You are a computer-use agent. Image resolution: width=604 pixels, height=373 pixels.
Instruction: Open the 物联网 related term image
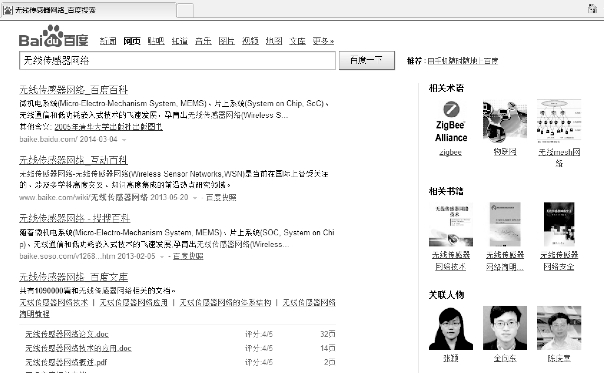505,122
